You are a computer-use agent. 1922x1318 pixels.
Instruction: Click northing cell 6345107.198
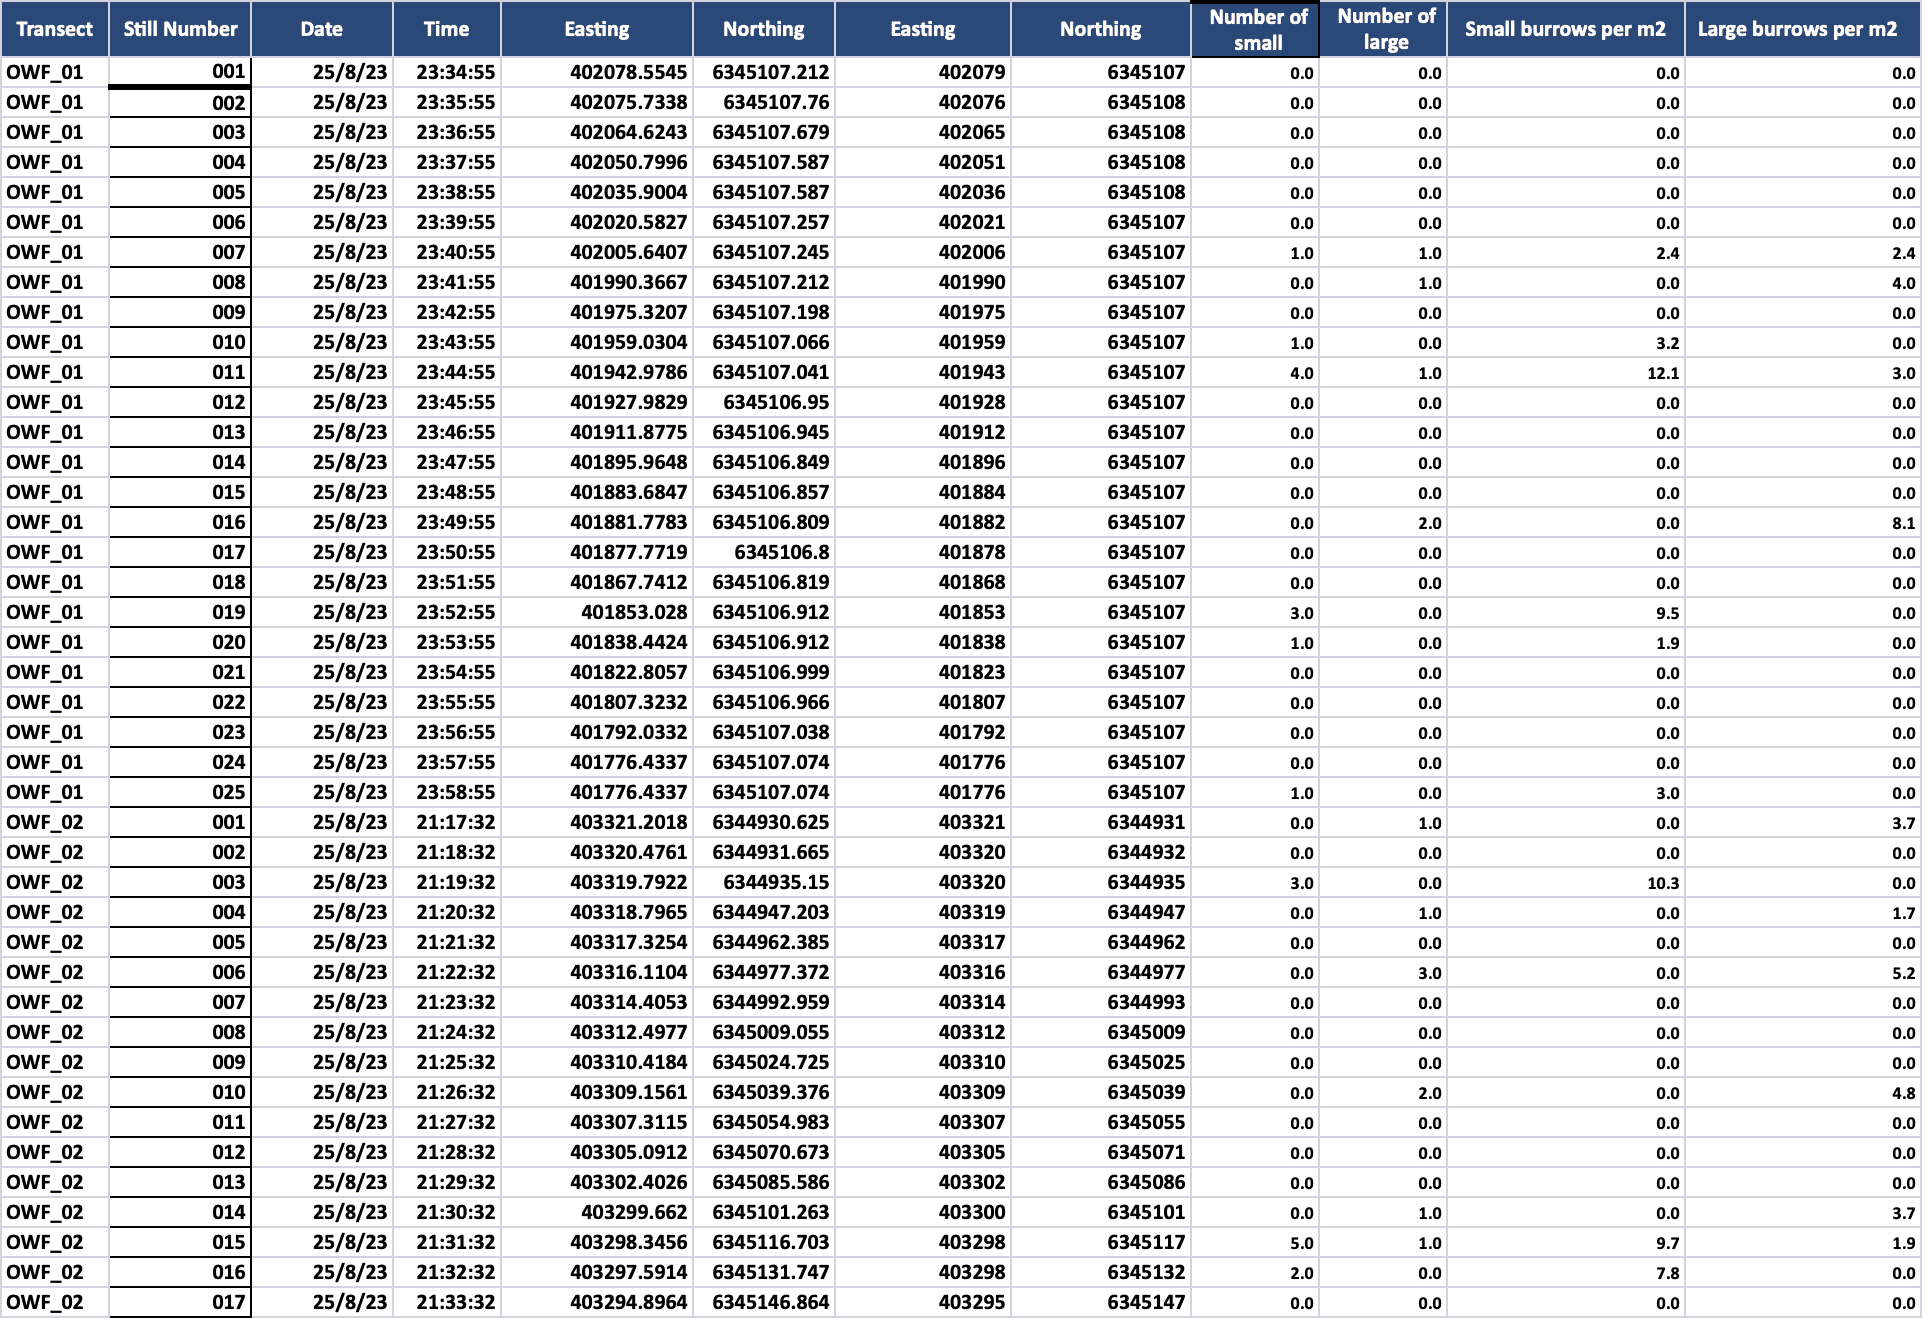click(763, 312)
